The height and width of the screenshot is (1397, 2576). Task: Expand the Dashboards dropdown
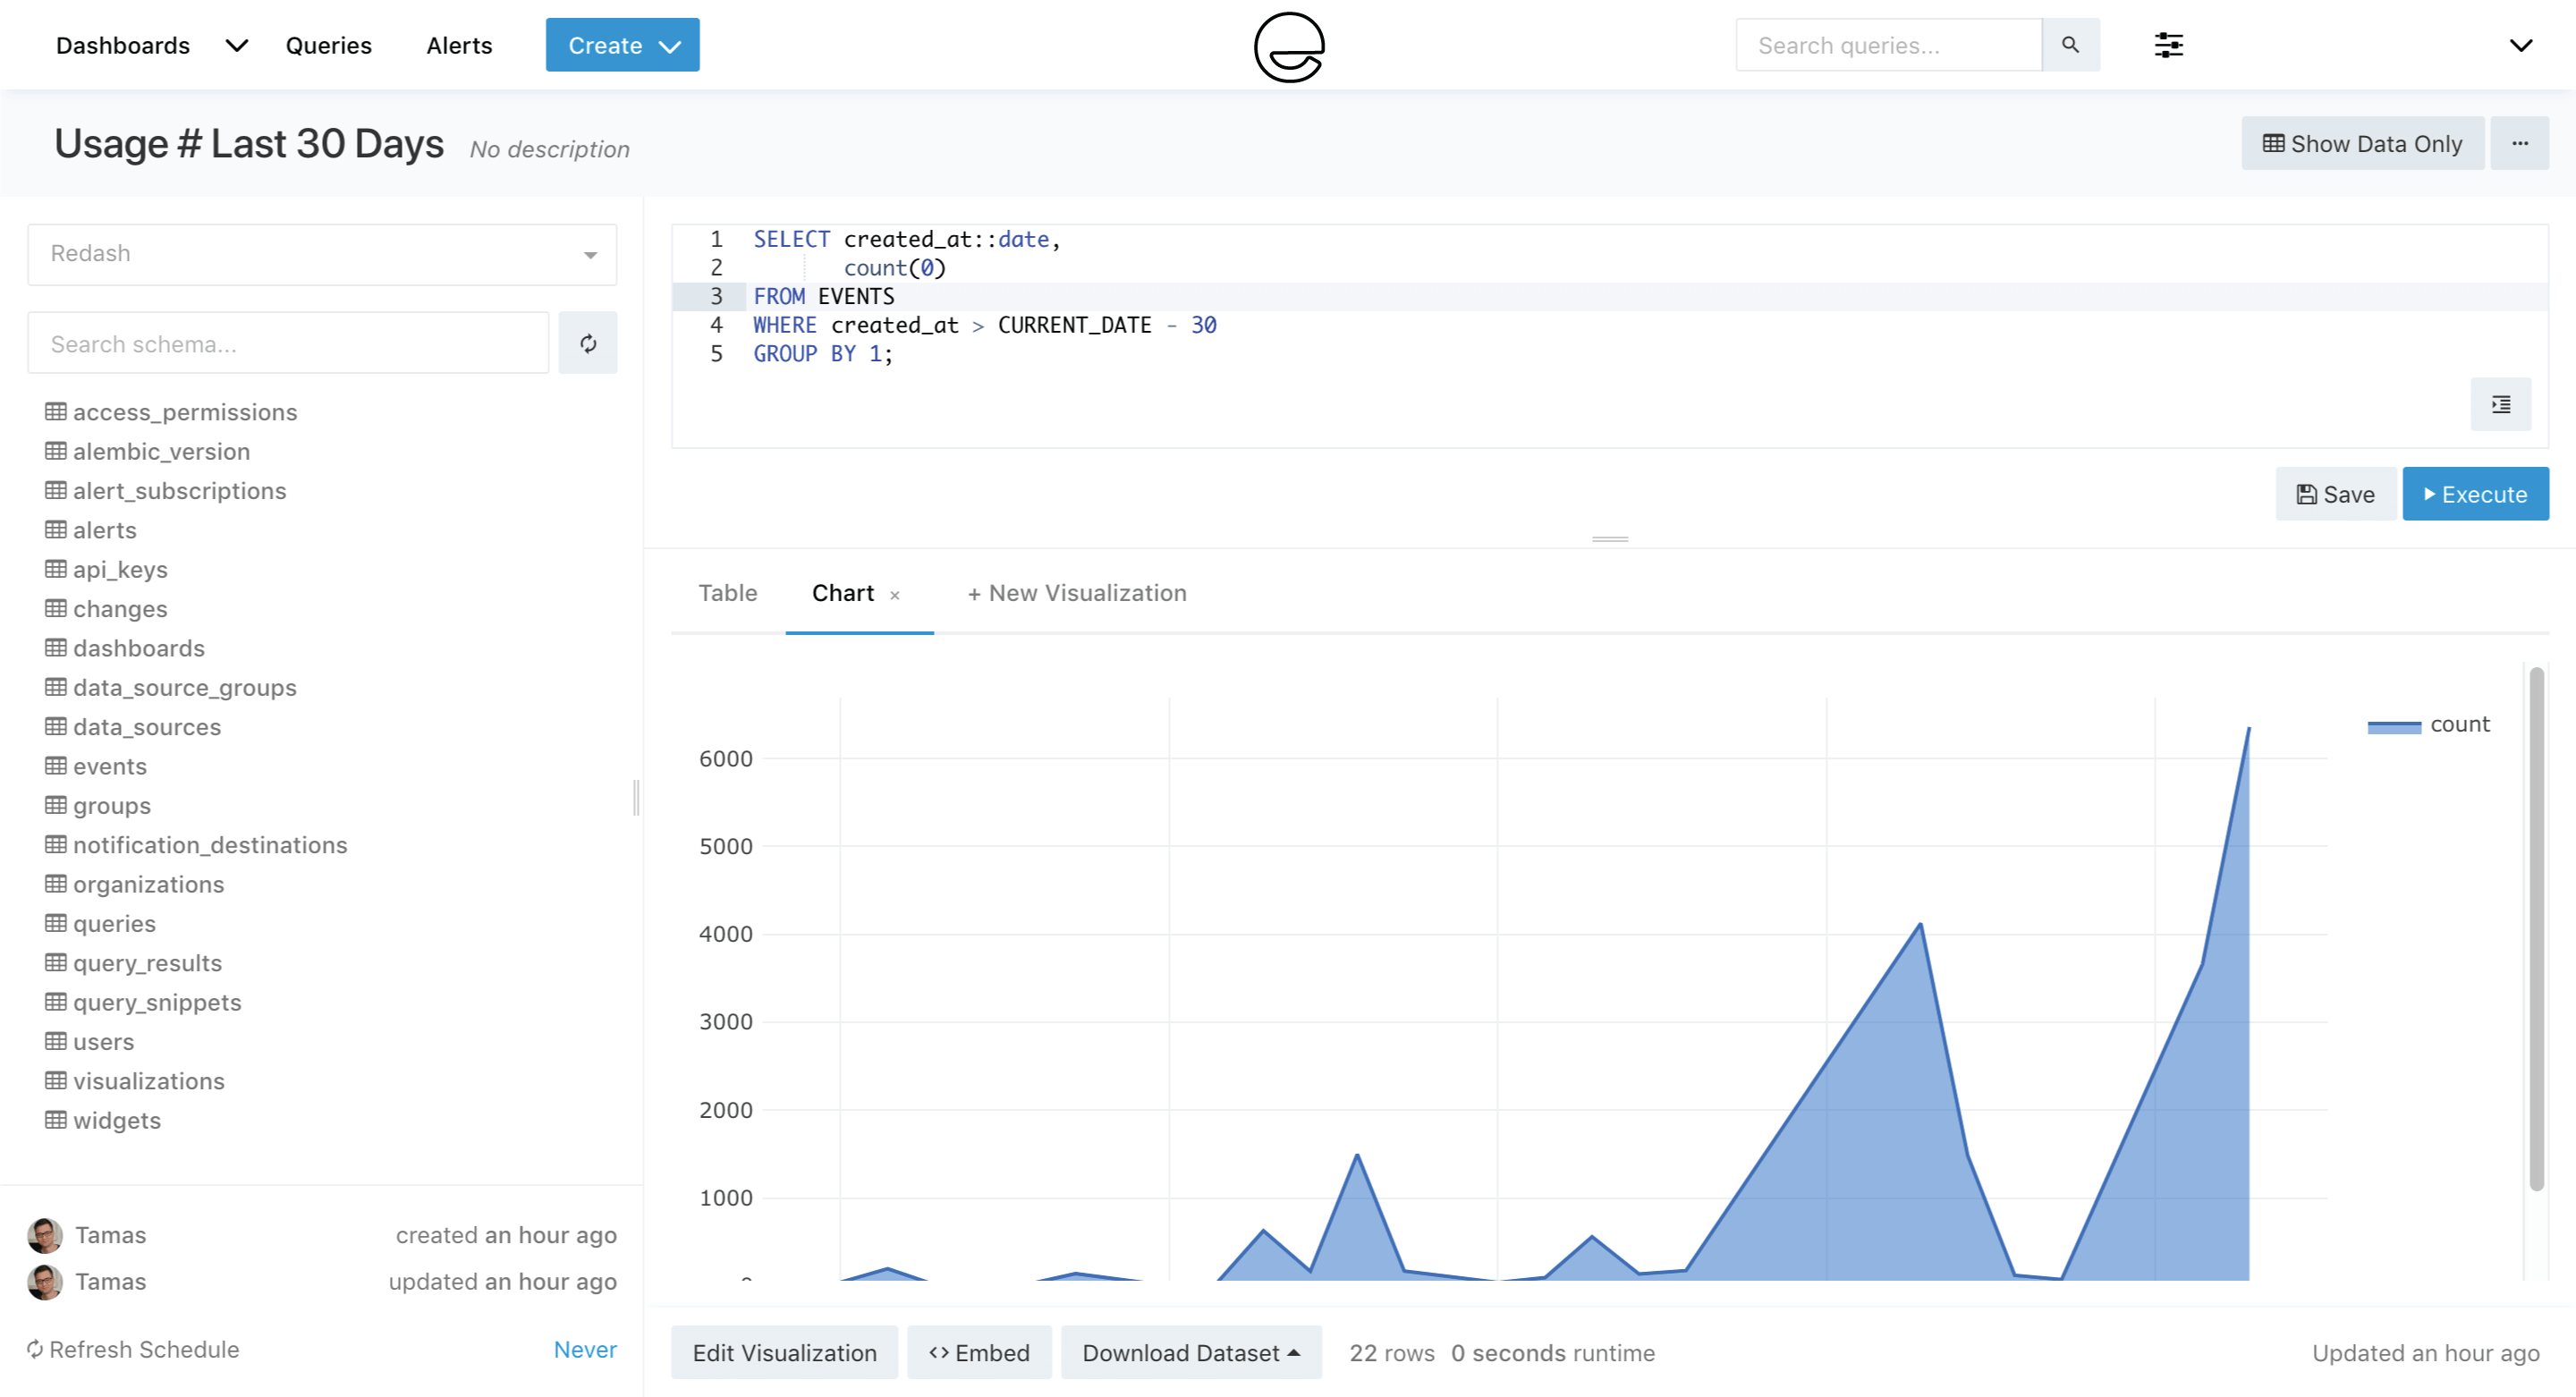point(237,45)
